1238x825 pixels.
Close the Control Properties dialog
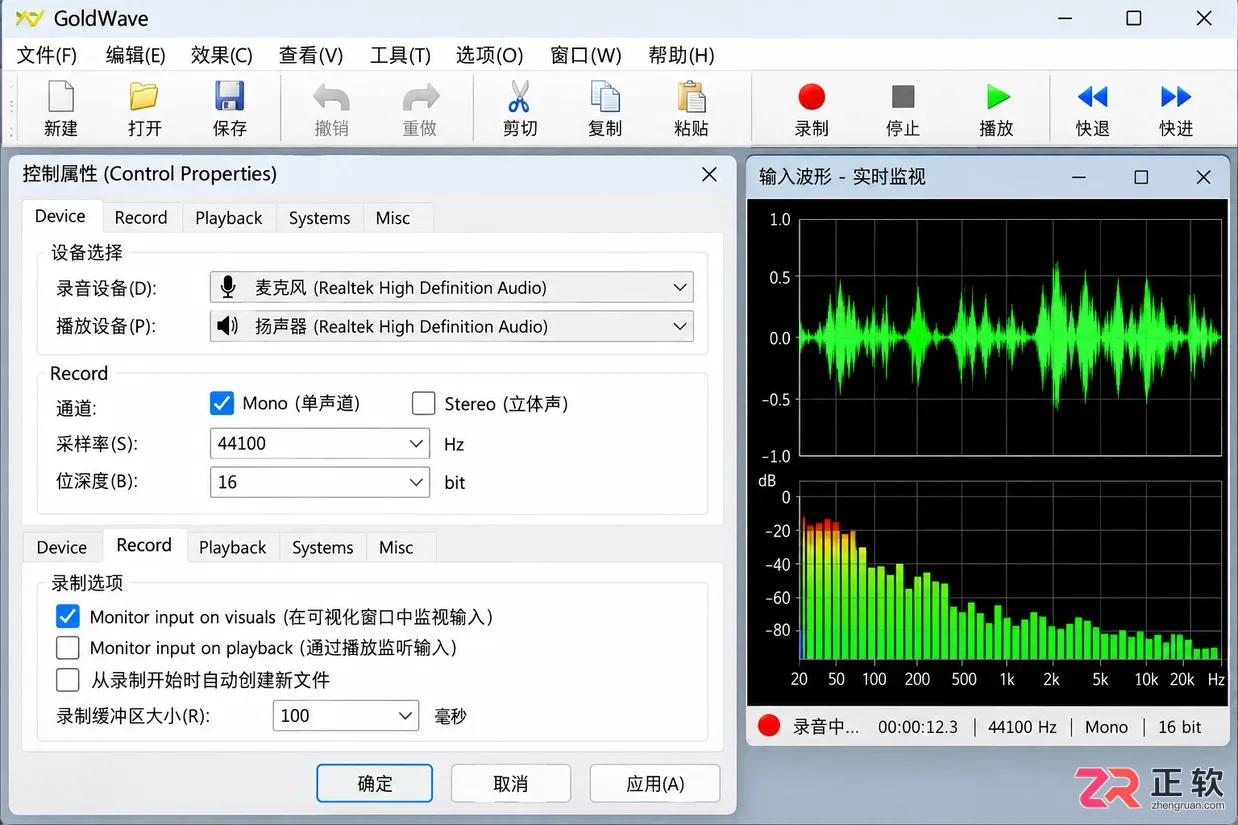tap(709, 174)
